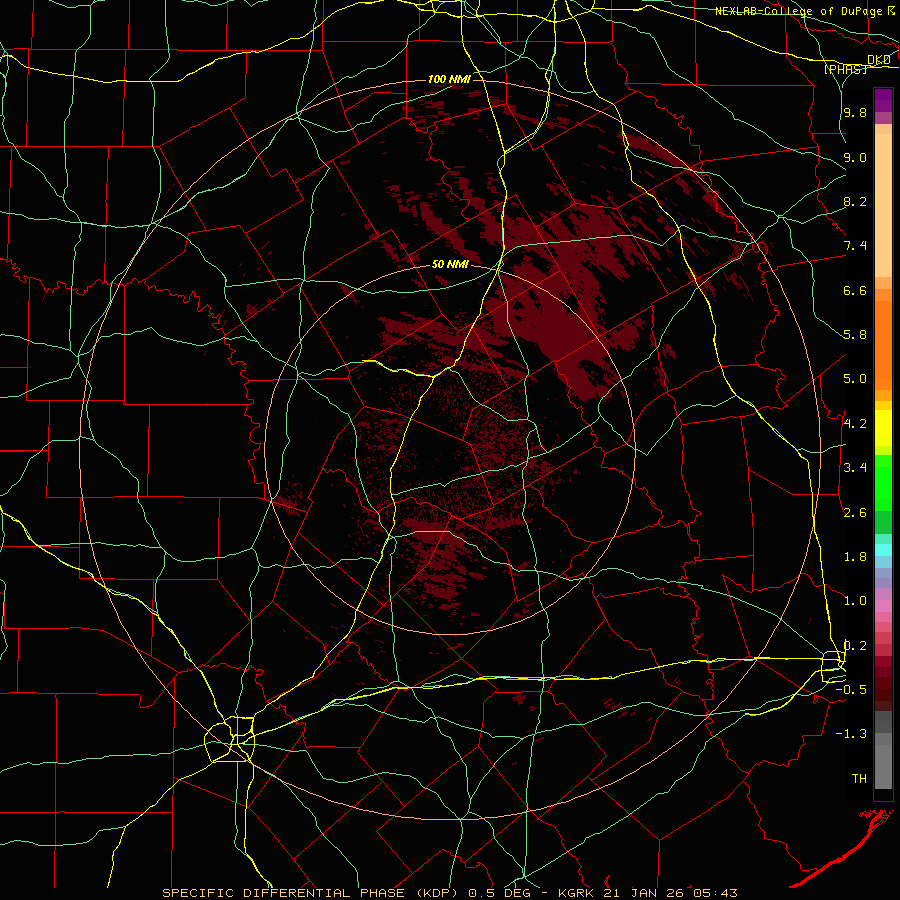Click the 100 NMI range ring label
900x900 pixels.
coord(449,79)
